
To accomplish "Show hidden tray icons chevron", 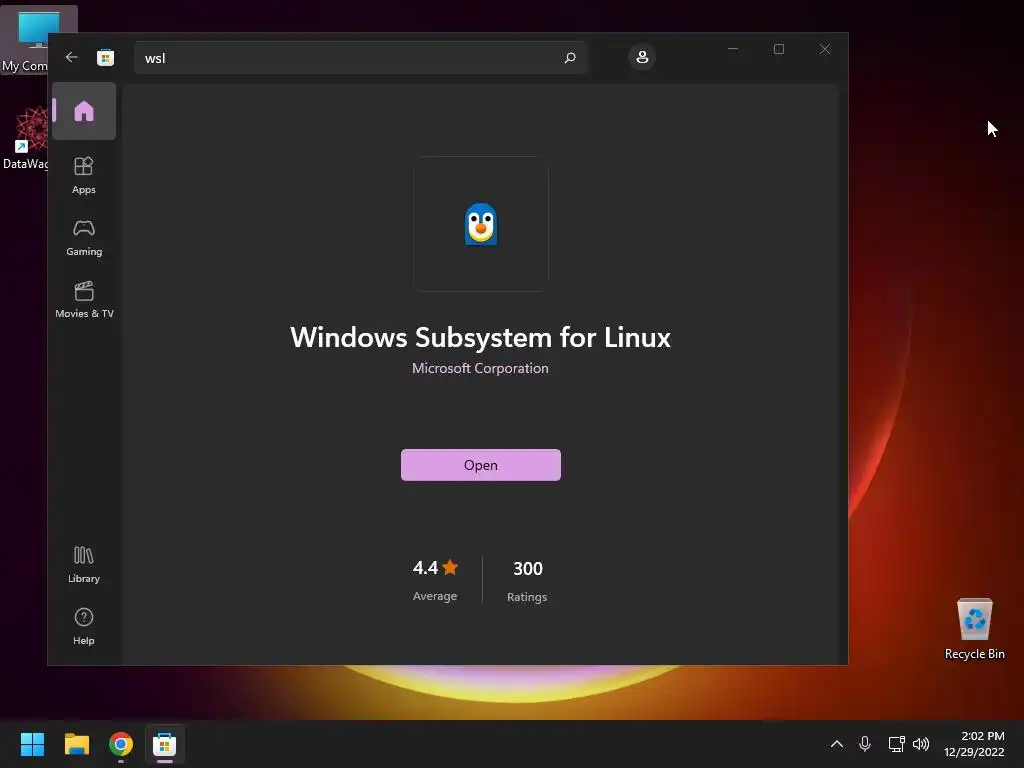I will pyautogui.click(x=837, y=744).
